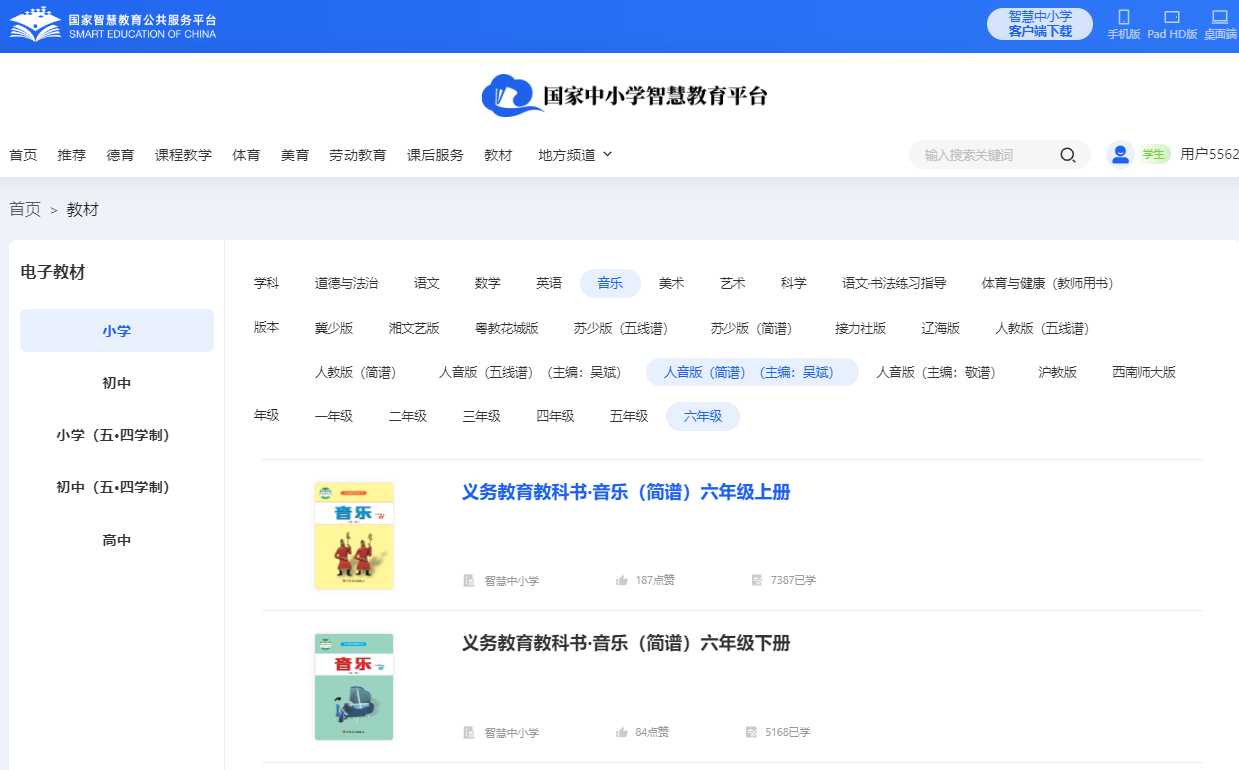Open the 六年级下册 green textbook cover thumbnail
This screenshot has width=1239, height=770.
click(x=354, y=686)
